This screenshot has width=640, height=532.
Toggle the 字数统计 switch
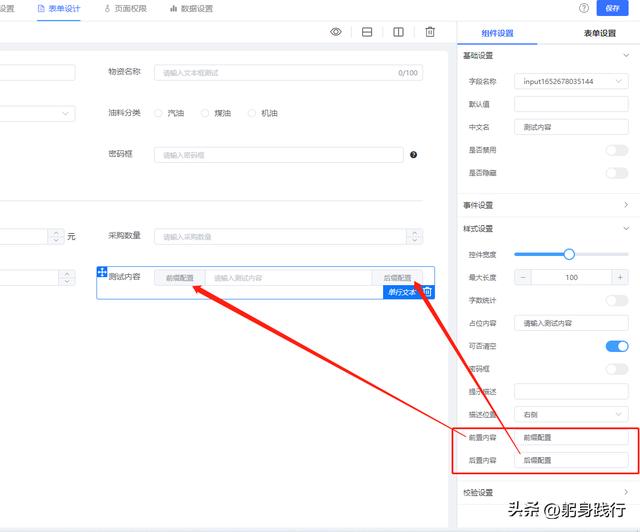[617, 301]
